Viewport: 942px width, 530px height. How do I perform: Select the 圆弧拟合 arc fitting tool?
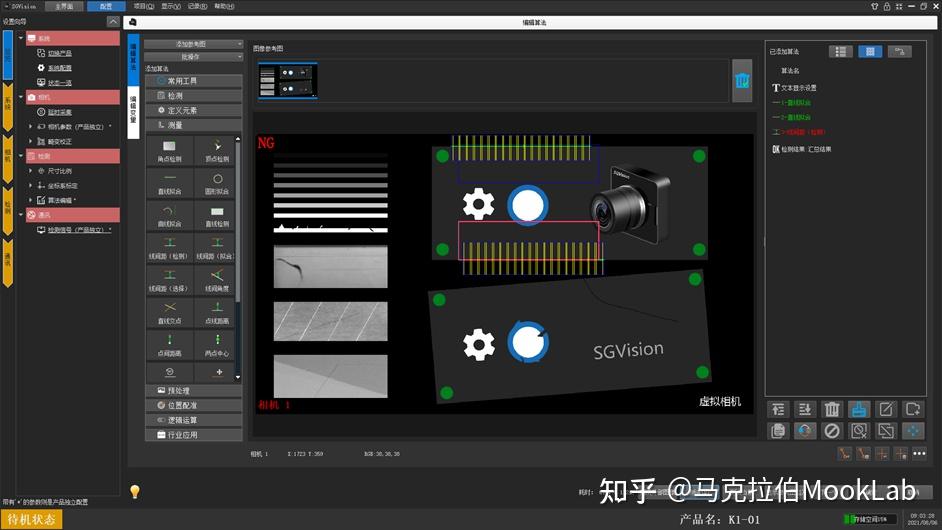coord(169,216)
